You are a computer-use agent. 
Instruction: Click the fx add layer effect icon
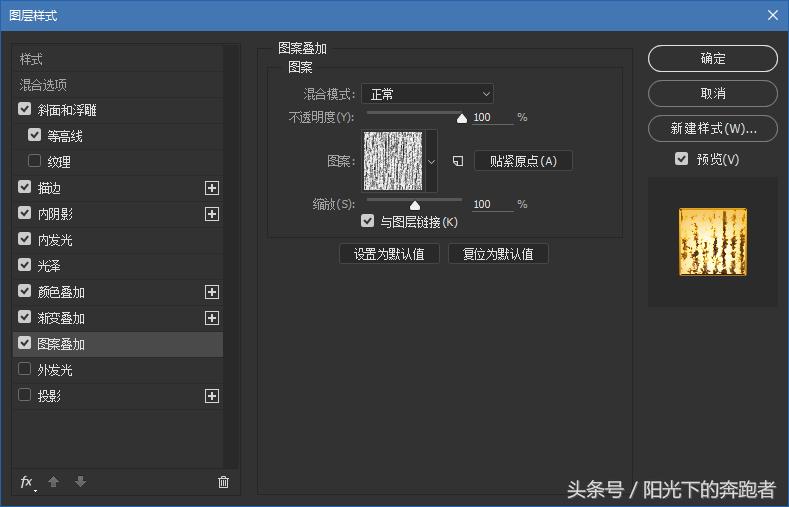(28, 482)
